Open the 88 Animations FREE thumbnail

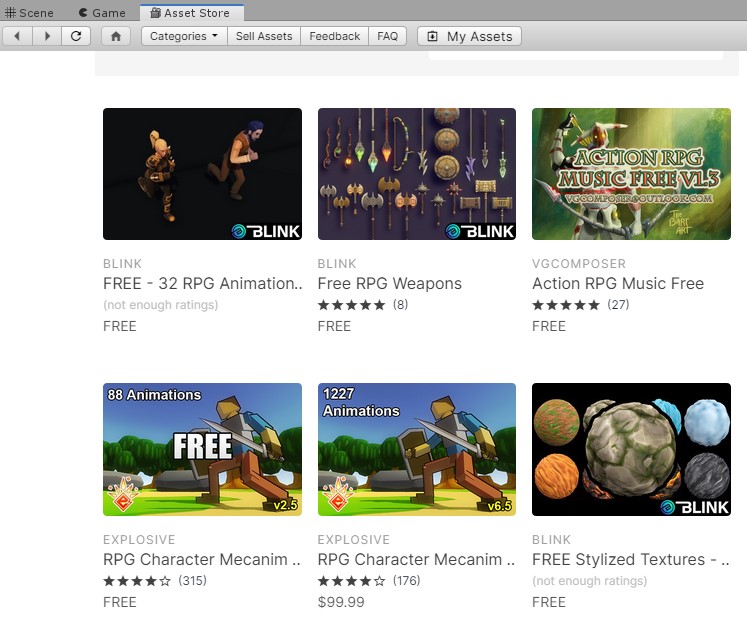(202, 449)
